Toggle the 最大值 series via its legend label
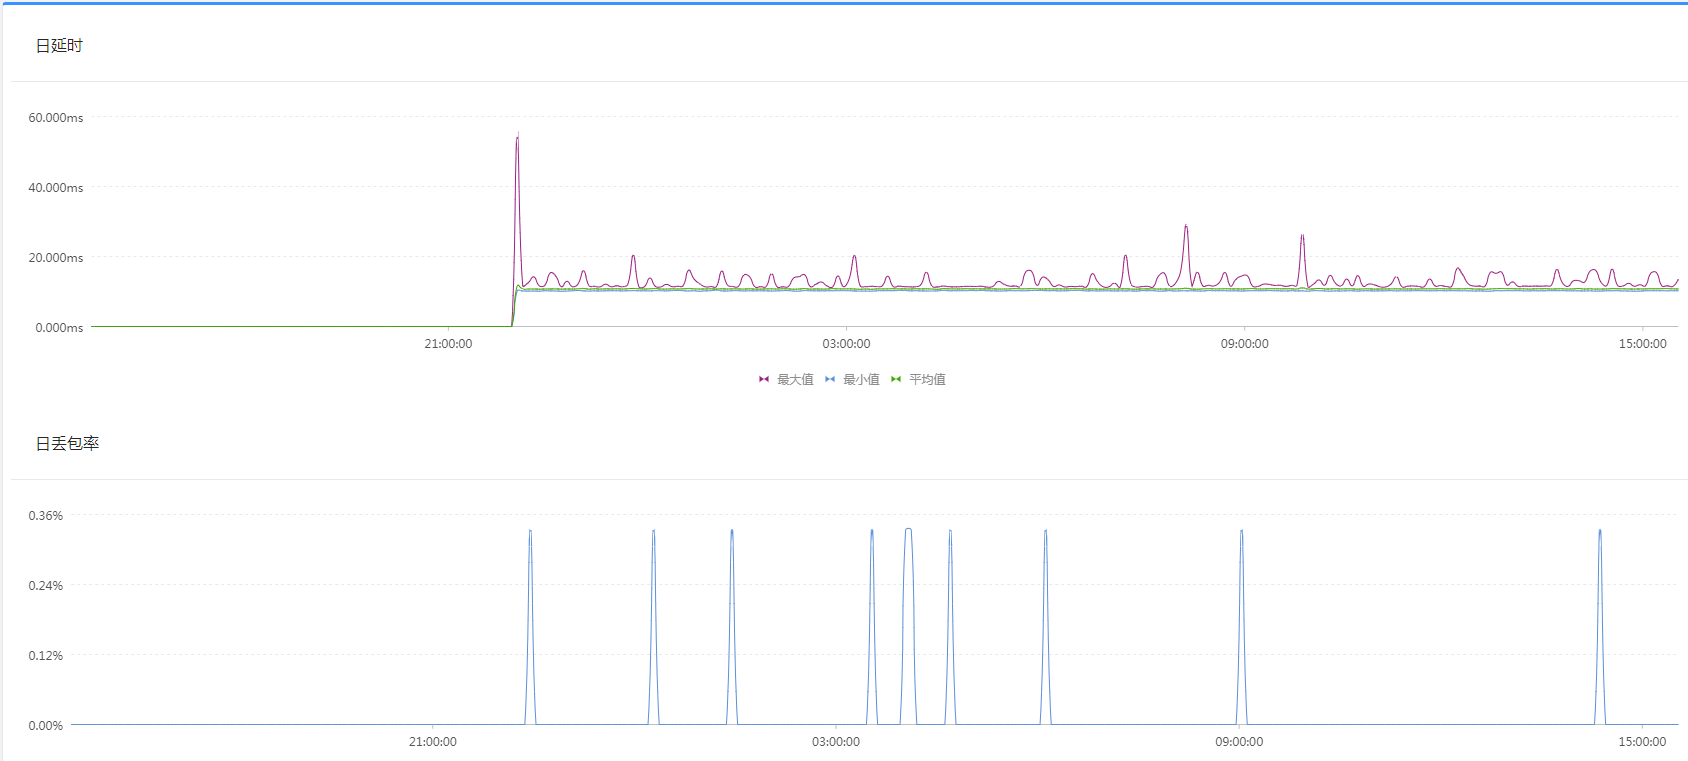The width and height of the screenshot is (1688, 761). click(795, 379)
